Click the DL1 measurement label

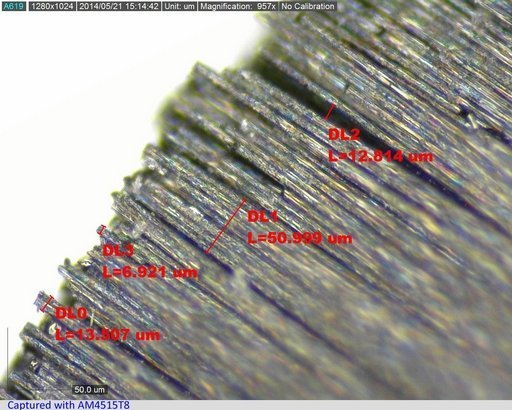263,217
